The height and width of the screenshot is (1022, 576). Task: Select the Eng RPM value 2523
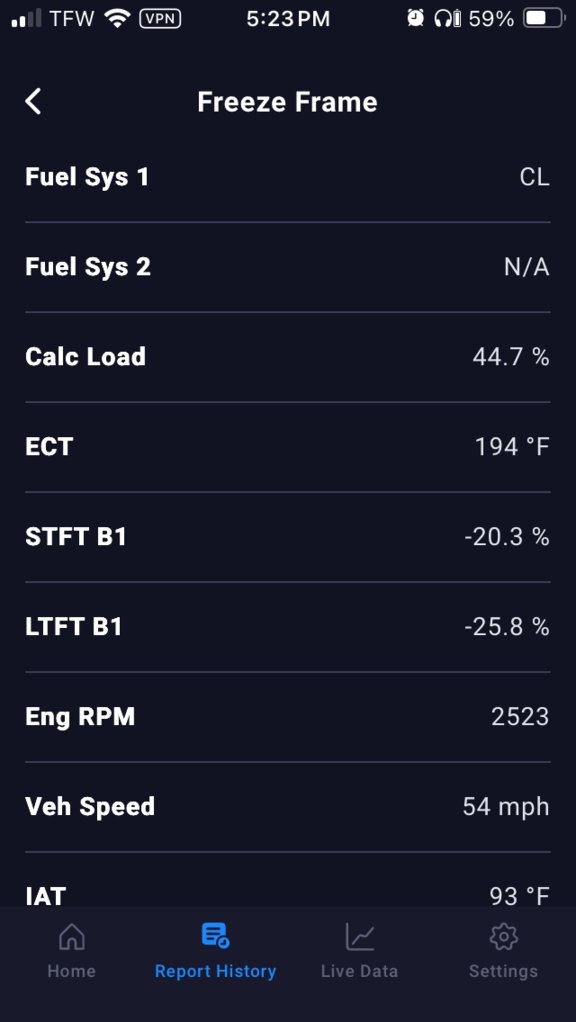point(520,717)
